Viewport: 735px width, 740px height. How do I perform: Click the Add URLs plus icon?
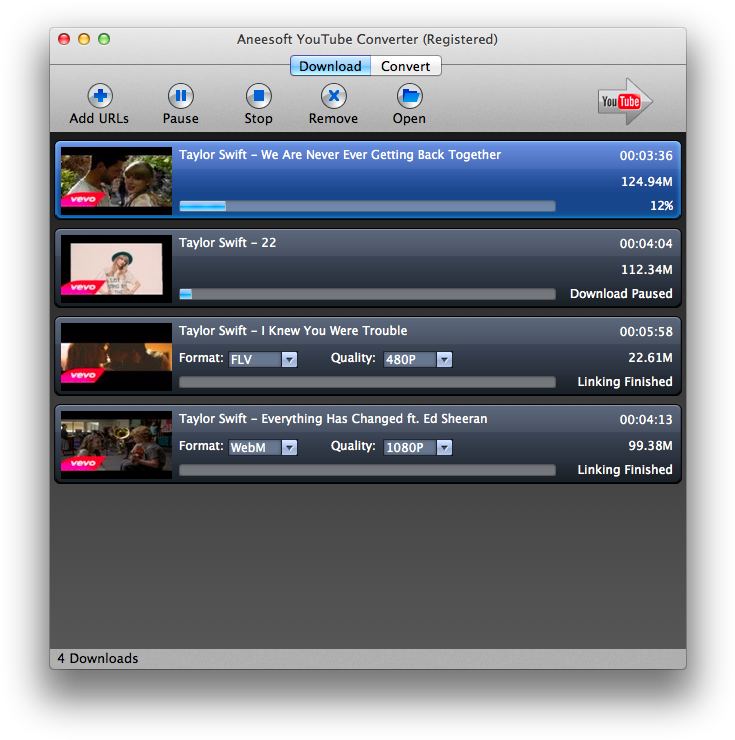(99, 97)
